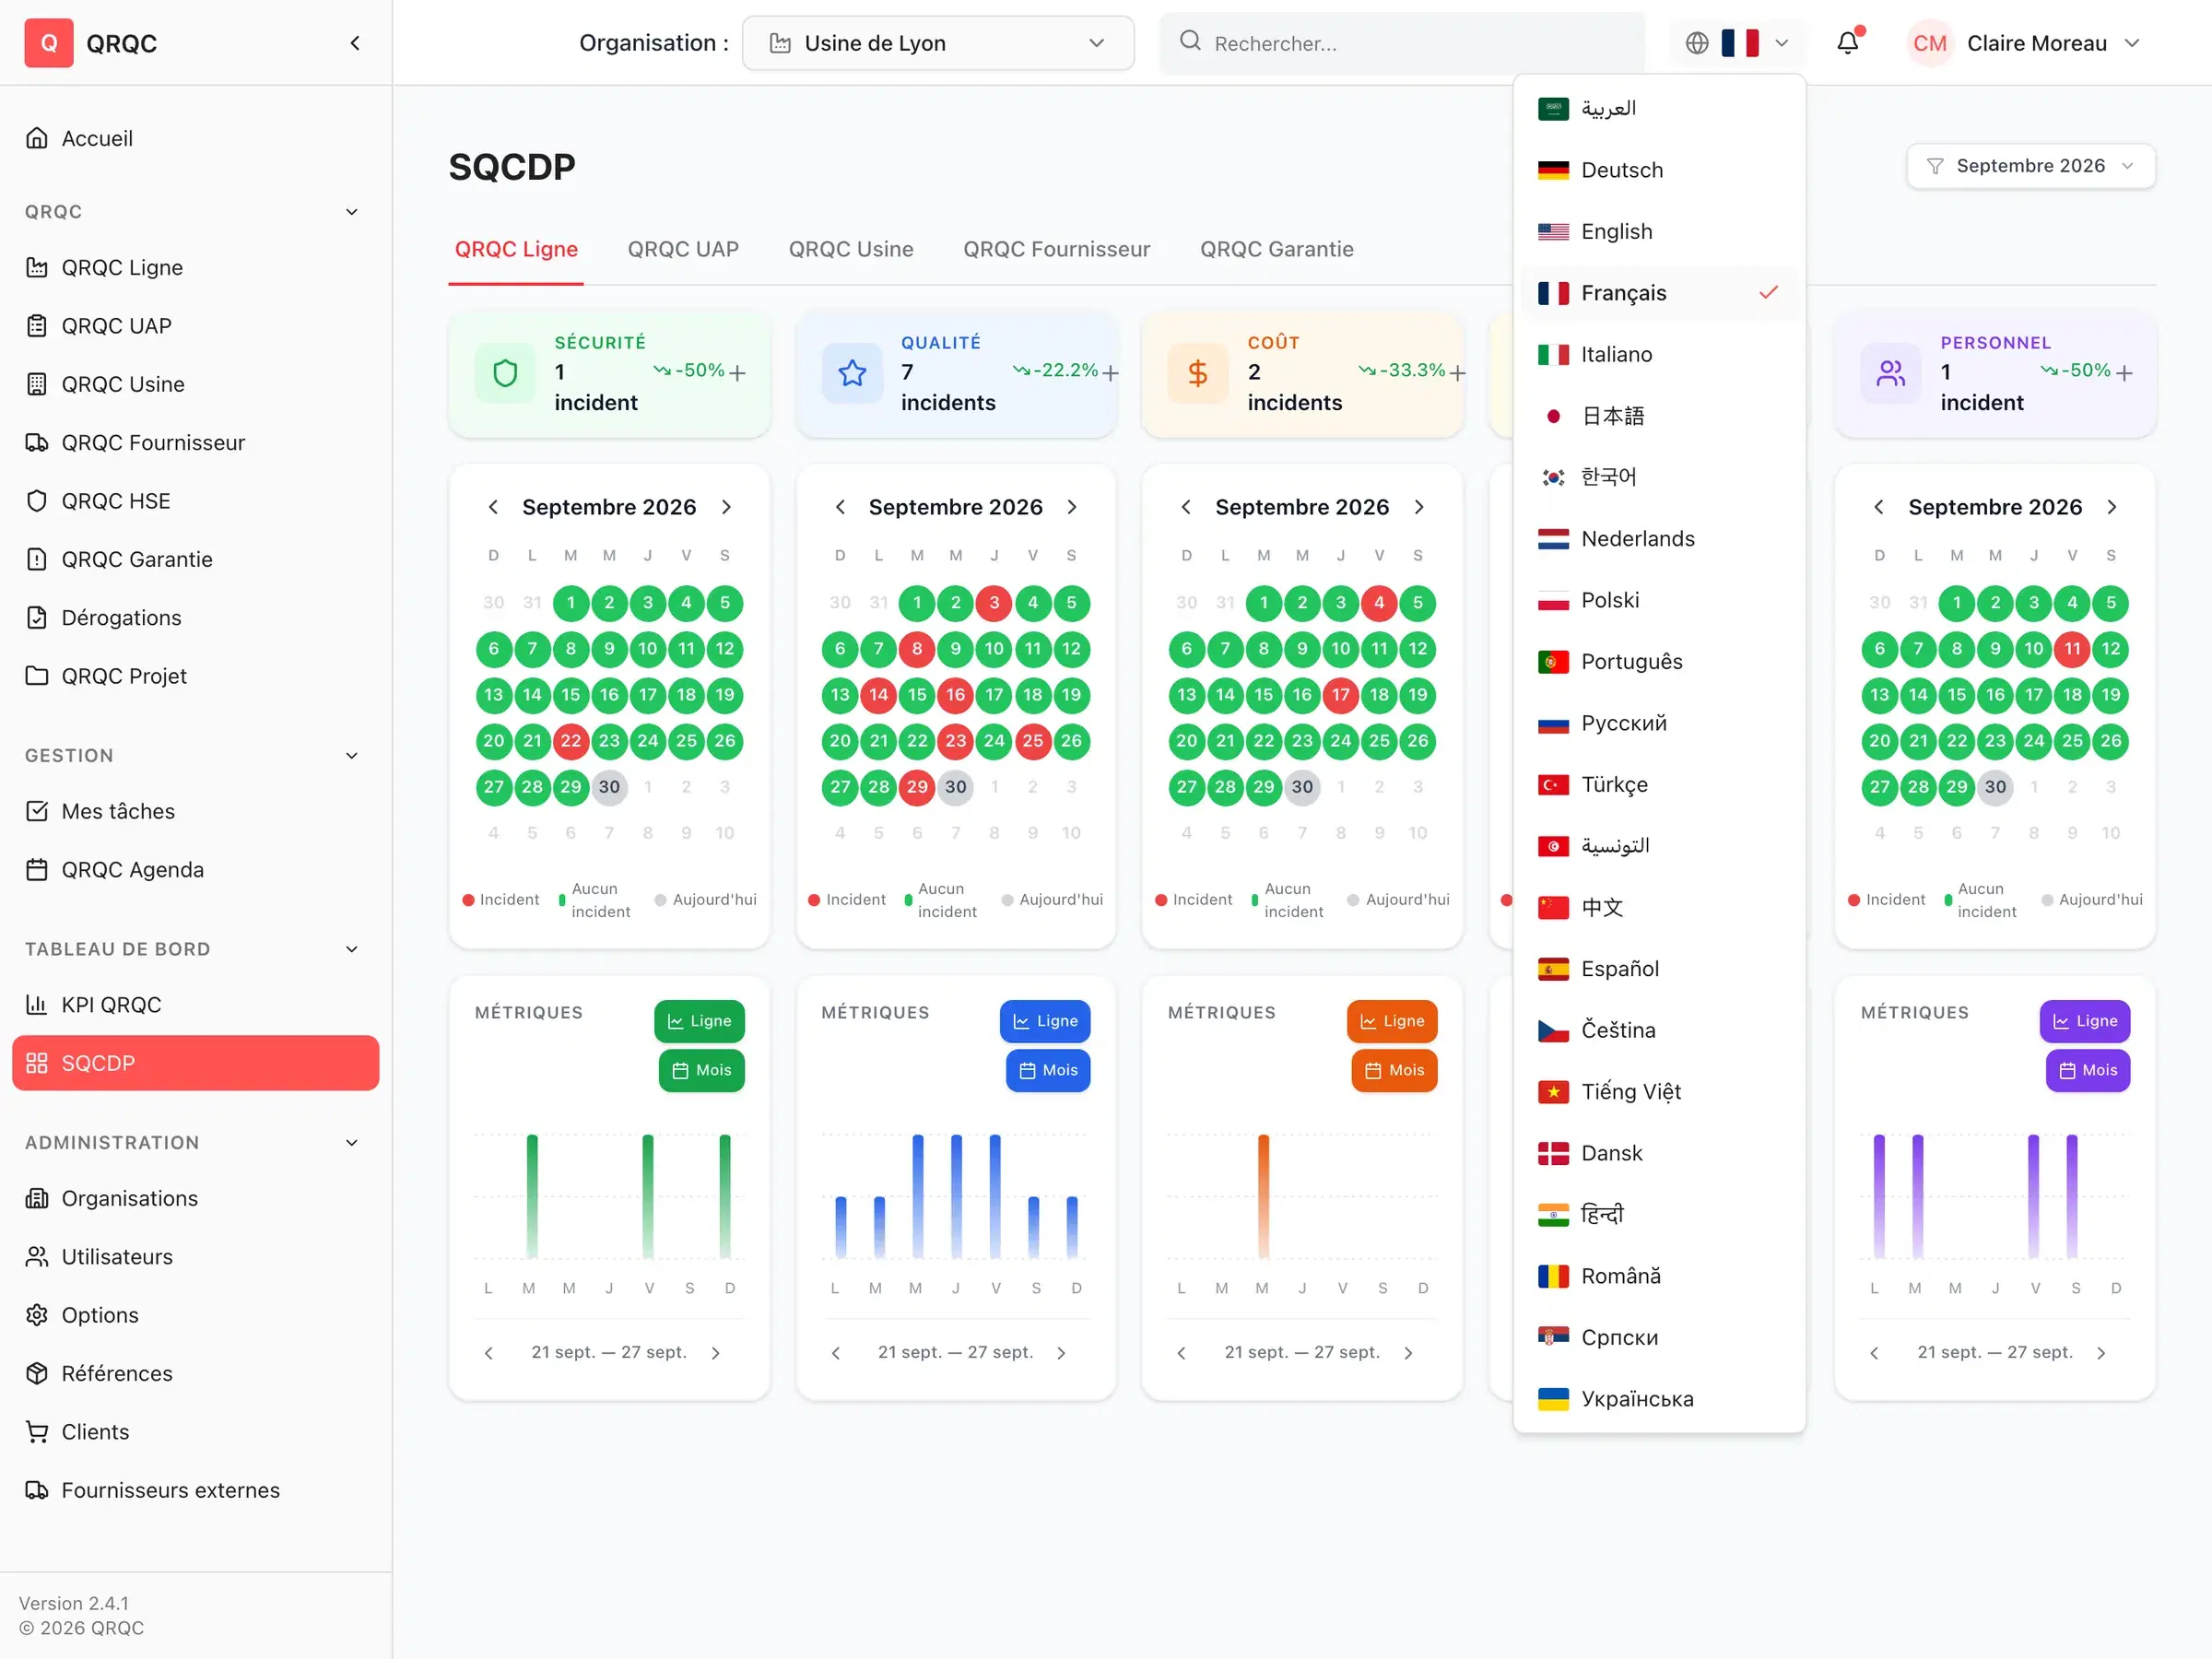Screen dimensions: 2212x1659
Task: Click the blue Ligne button in Qualité metrics
Action: 1045,1021
